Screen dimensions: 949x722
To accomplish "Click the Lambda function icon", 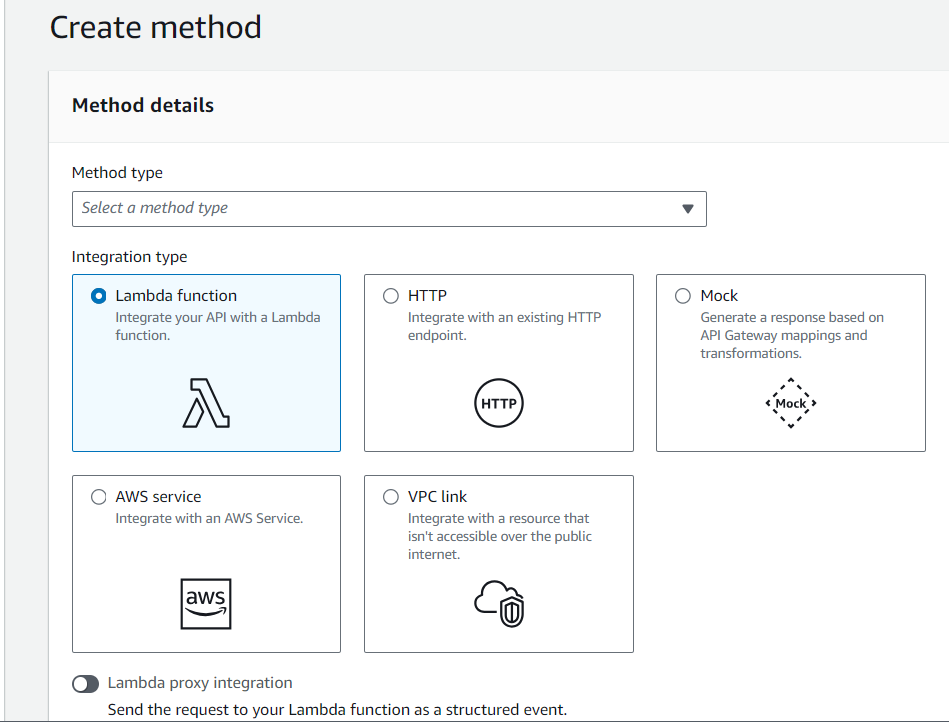I will tap(206, 403).
